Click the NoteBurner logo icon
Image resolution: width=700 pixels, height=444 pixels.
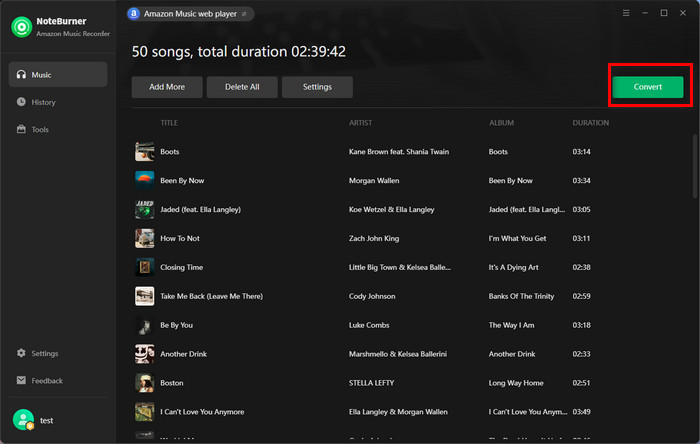click(21, 27)
